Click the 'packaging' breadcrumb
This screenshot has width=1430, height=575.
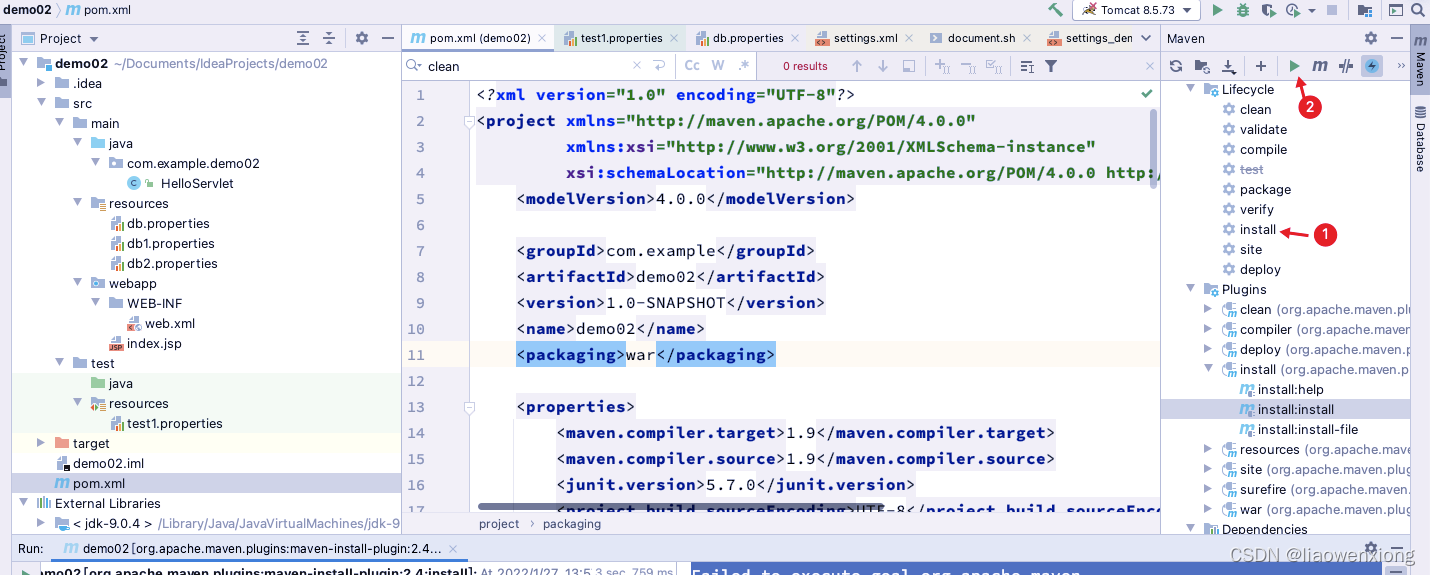click(x=571, y=523)
